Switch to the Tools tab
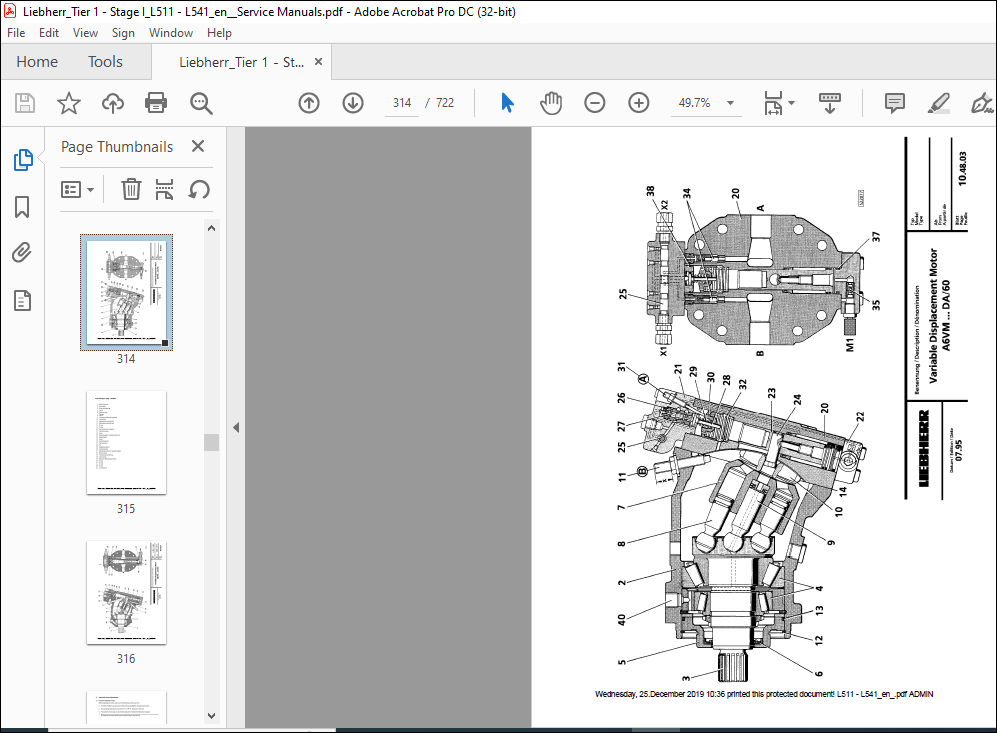Screen dimensions: 997x733 point(106,62)
